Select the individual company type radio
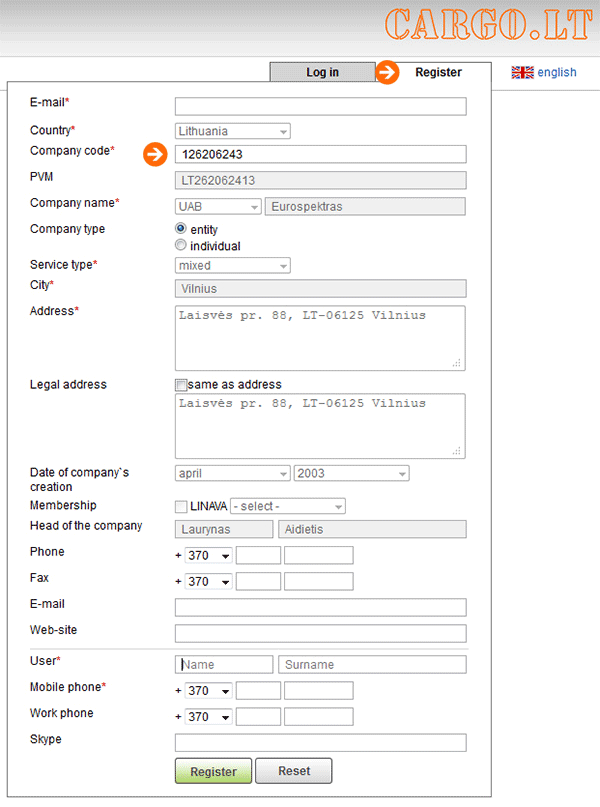The height and width of the screenshot is (807, 600). pyautogui.click(x=181, y=245)
